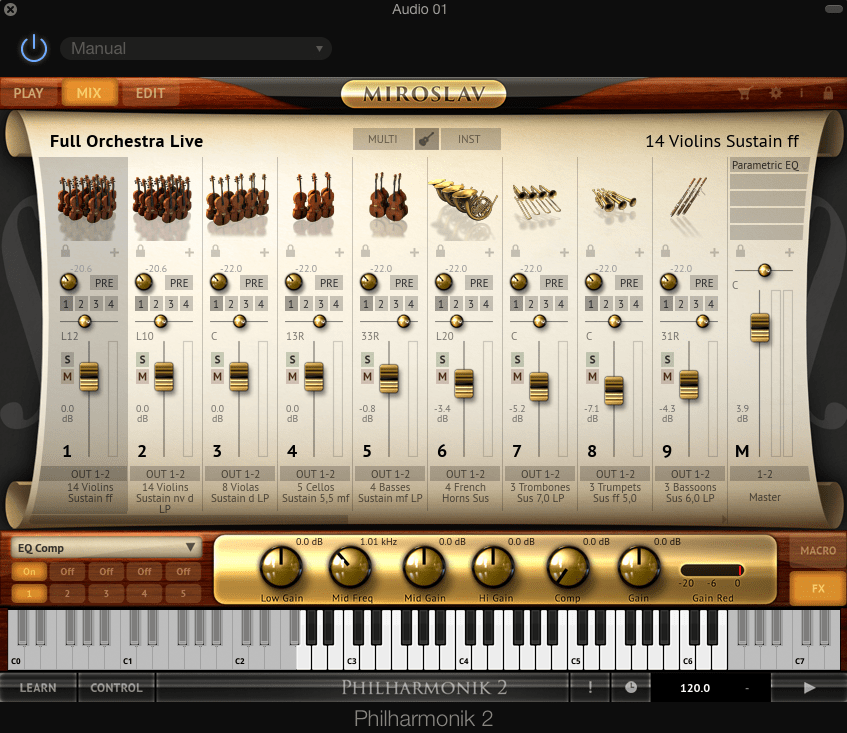Switch to the EDIT tab
847x733 pixels.
150,93
